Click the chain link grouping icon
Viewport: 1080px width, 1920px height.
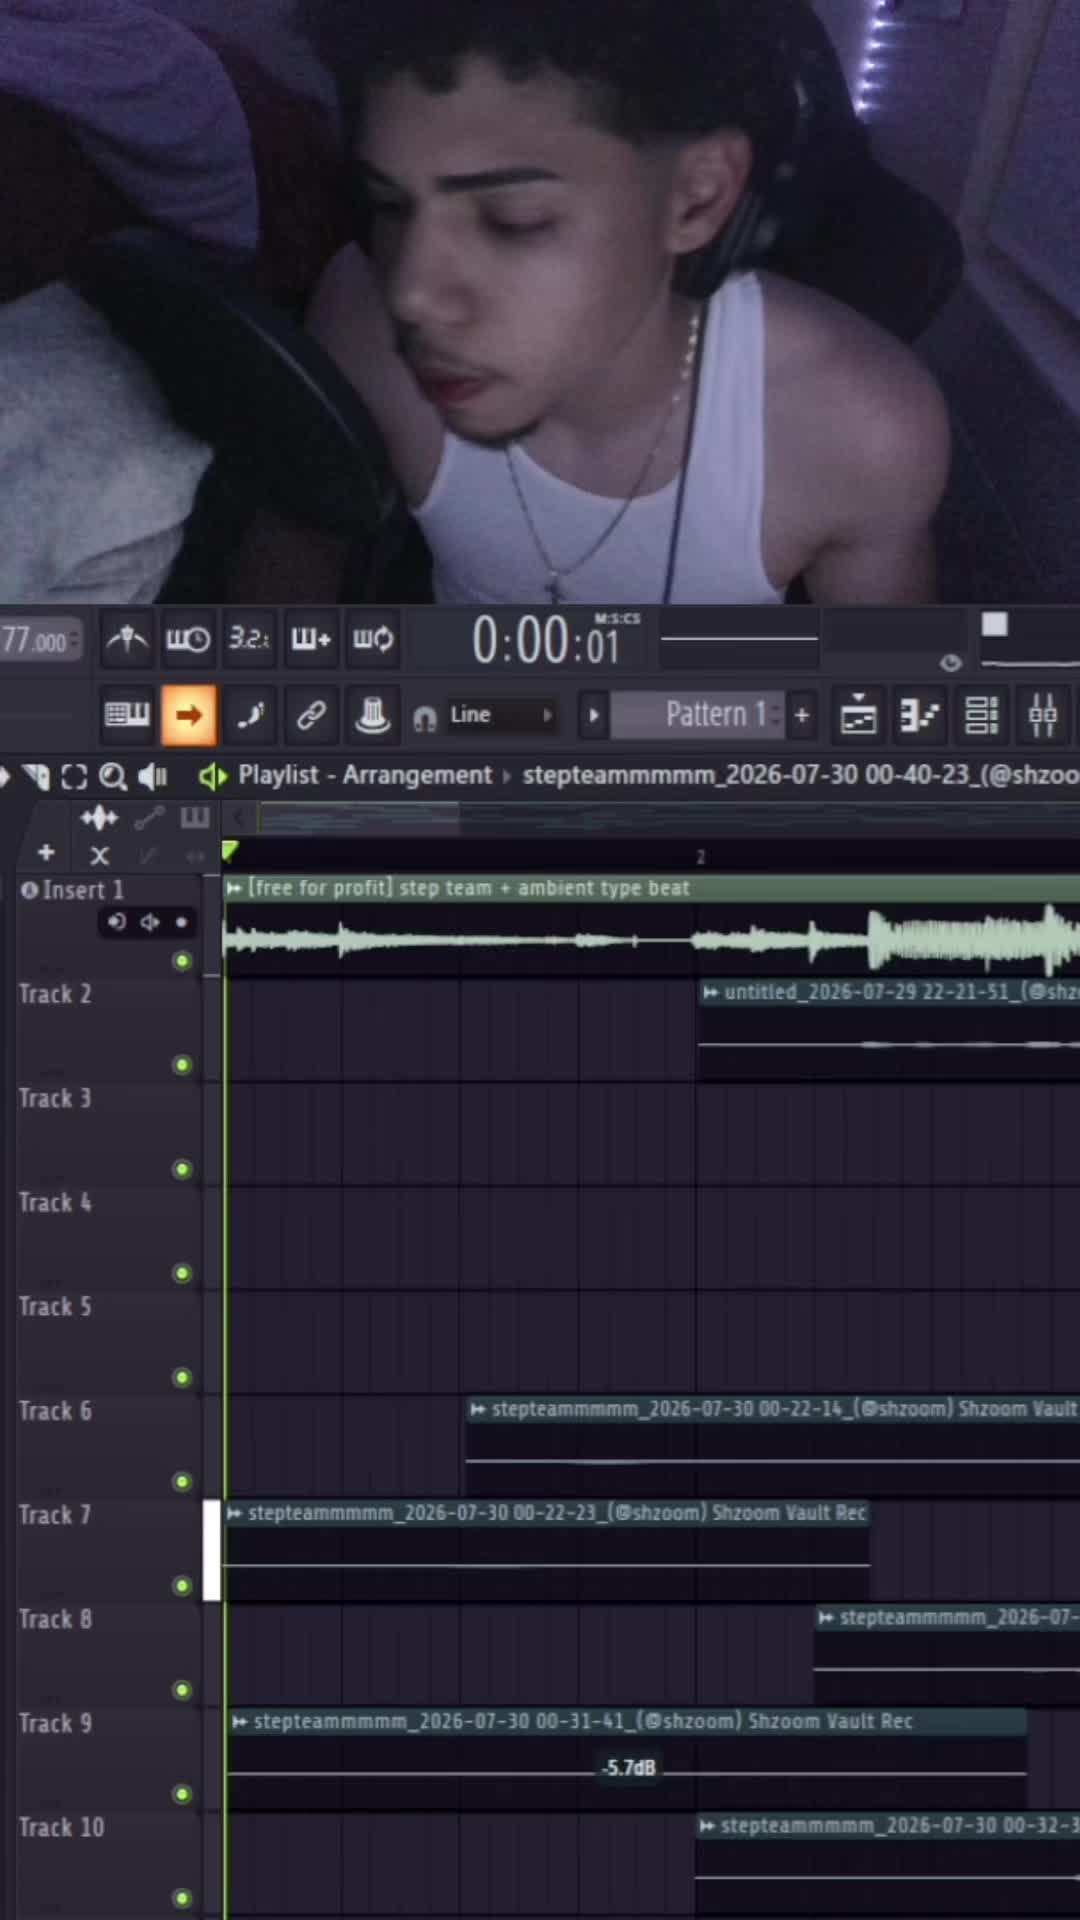tap(311, 715)
